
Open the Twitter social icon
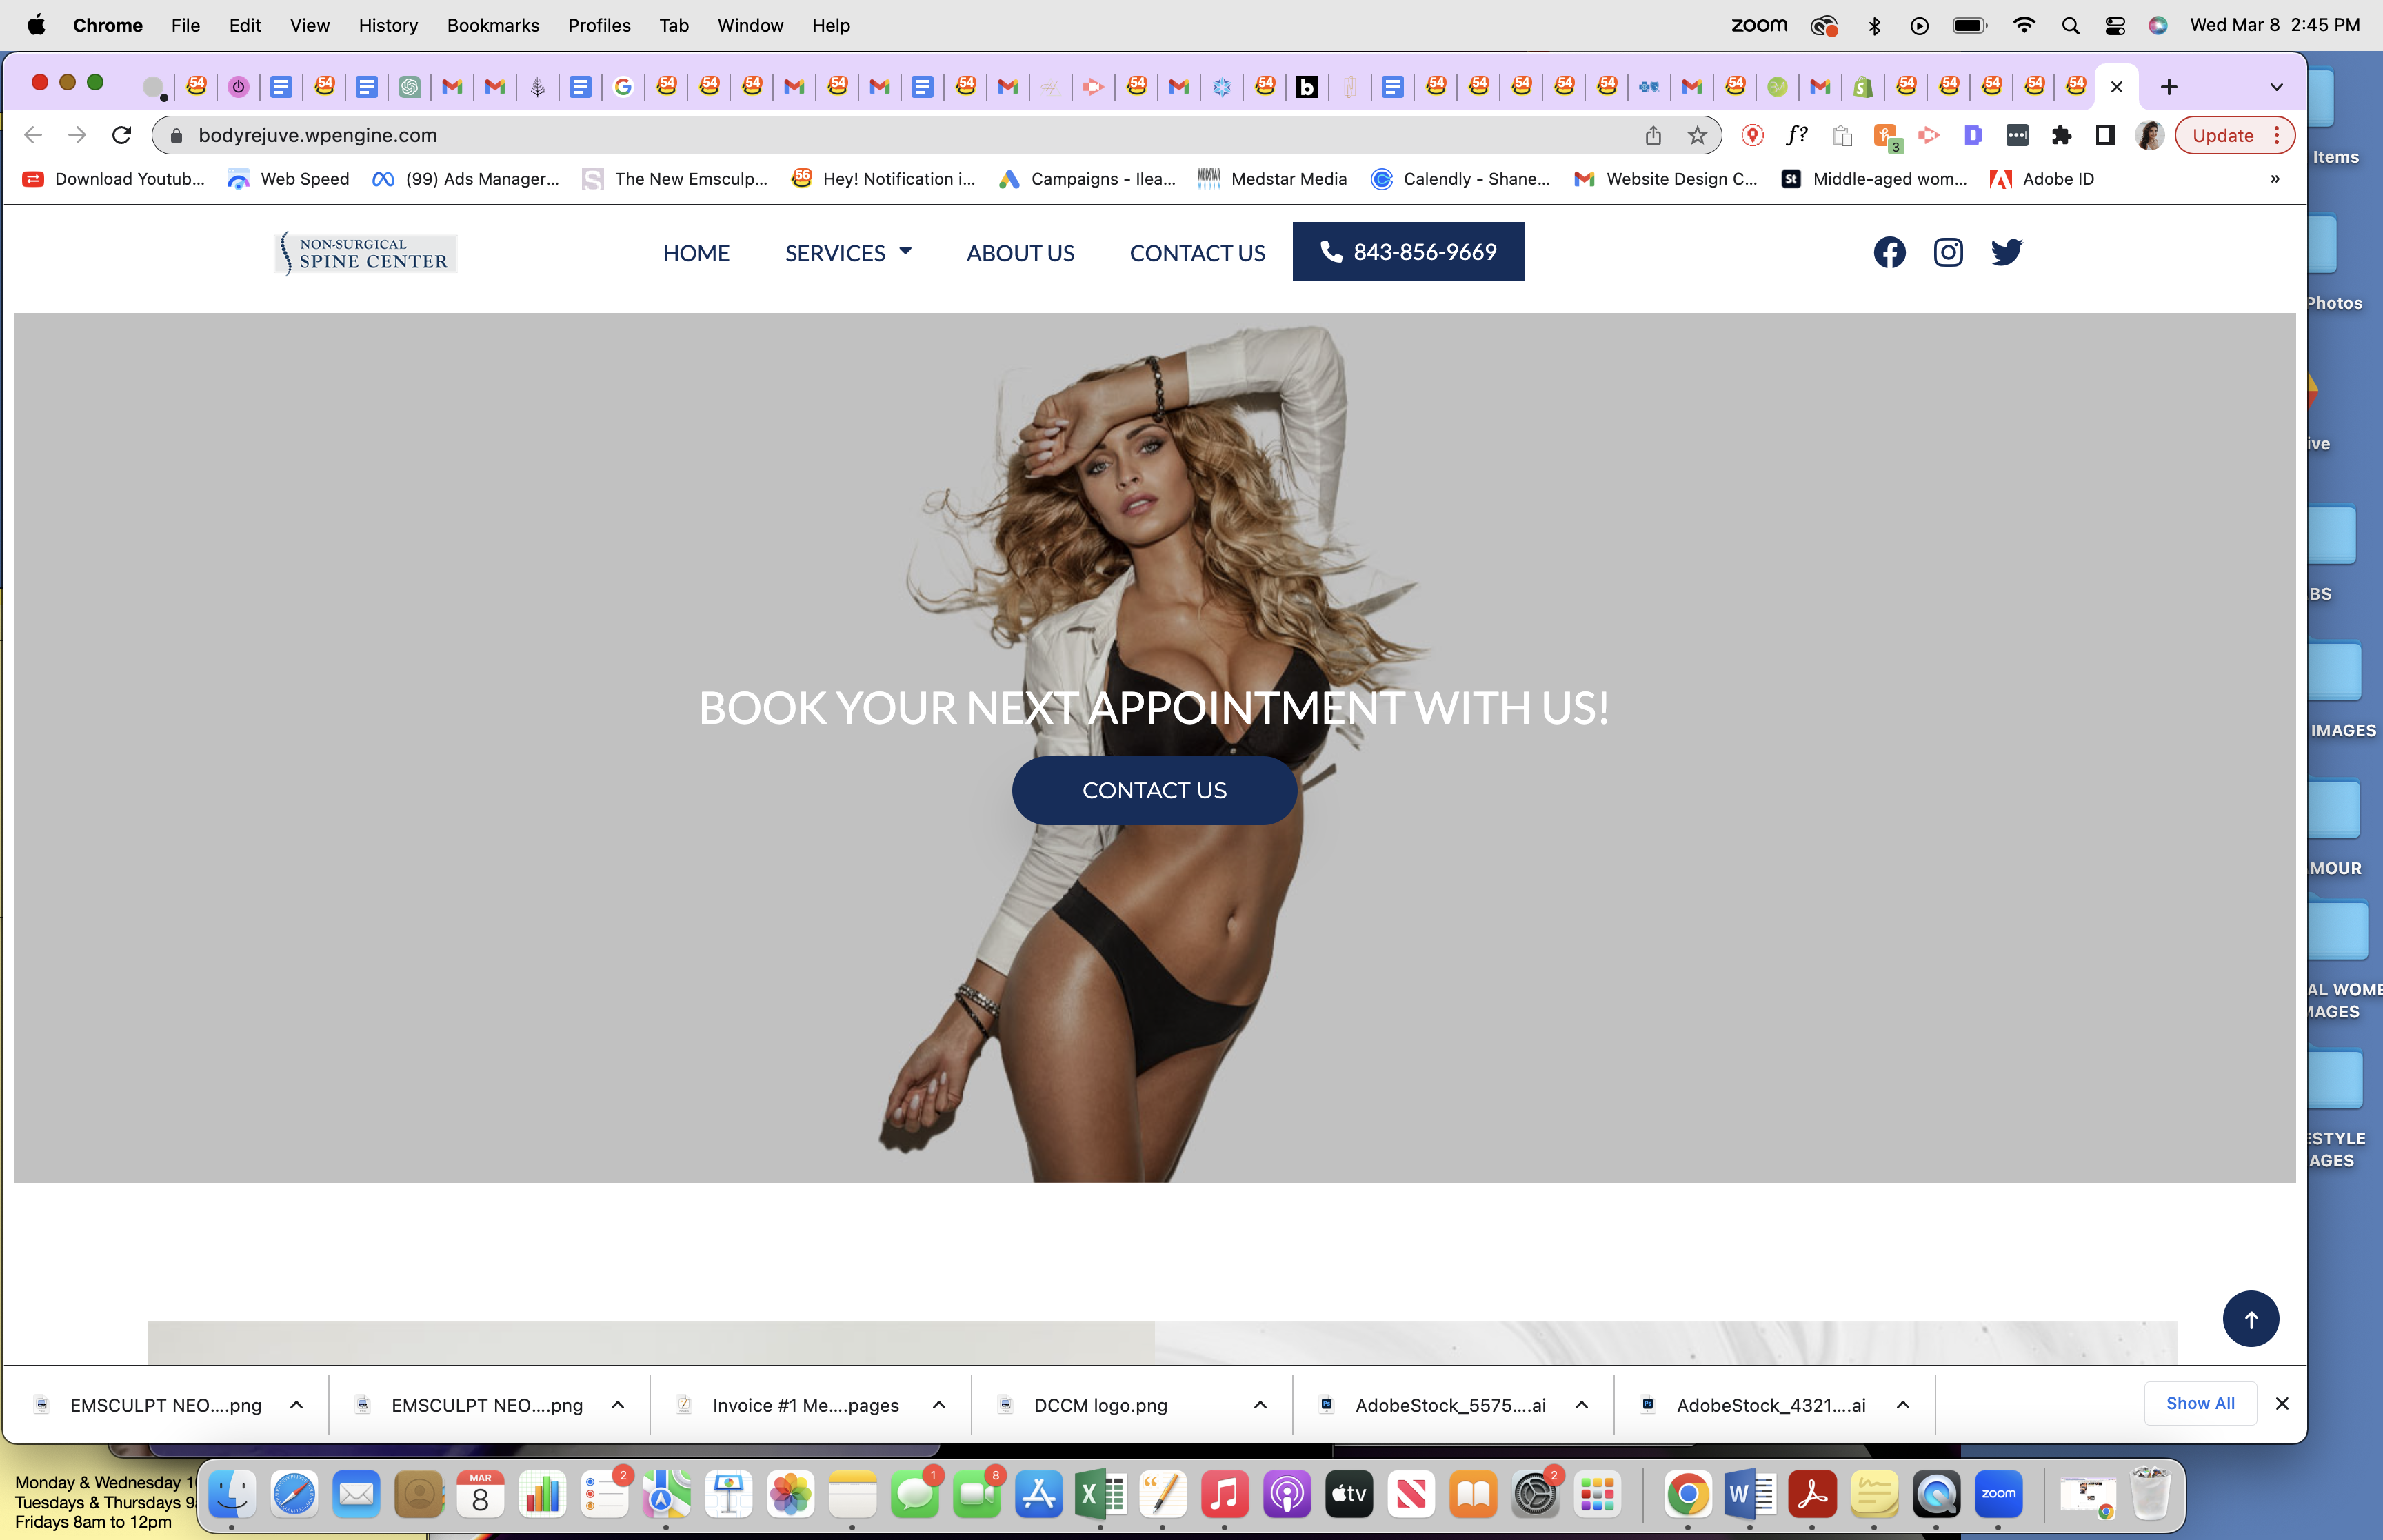point(2006,252)
